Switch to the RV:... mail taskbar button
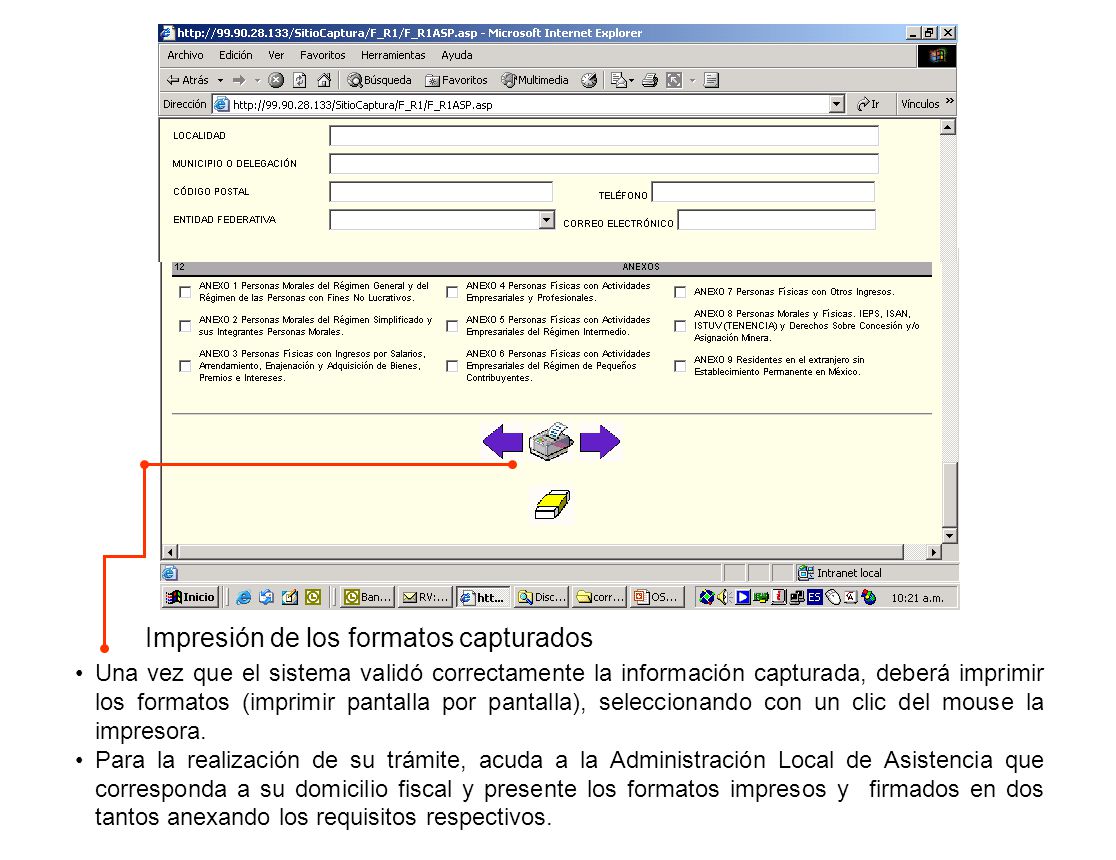1116x860 pixels. pyautogui.click(x=426, y=597)
